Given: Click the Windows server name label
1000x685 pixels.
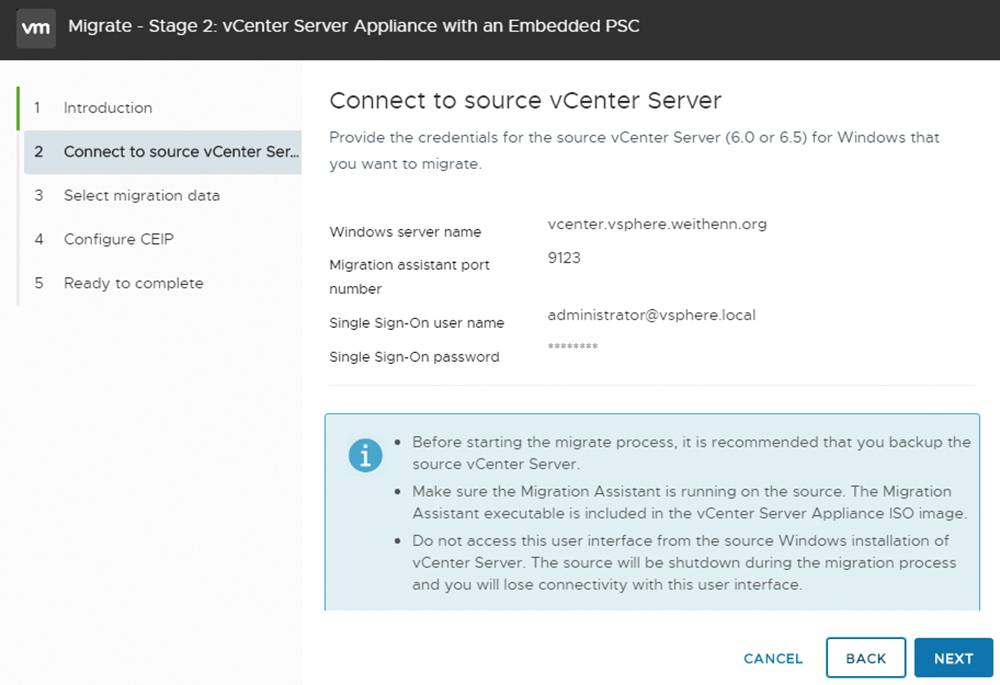Looking at the screenshot, I should [405, 232].
